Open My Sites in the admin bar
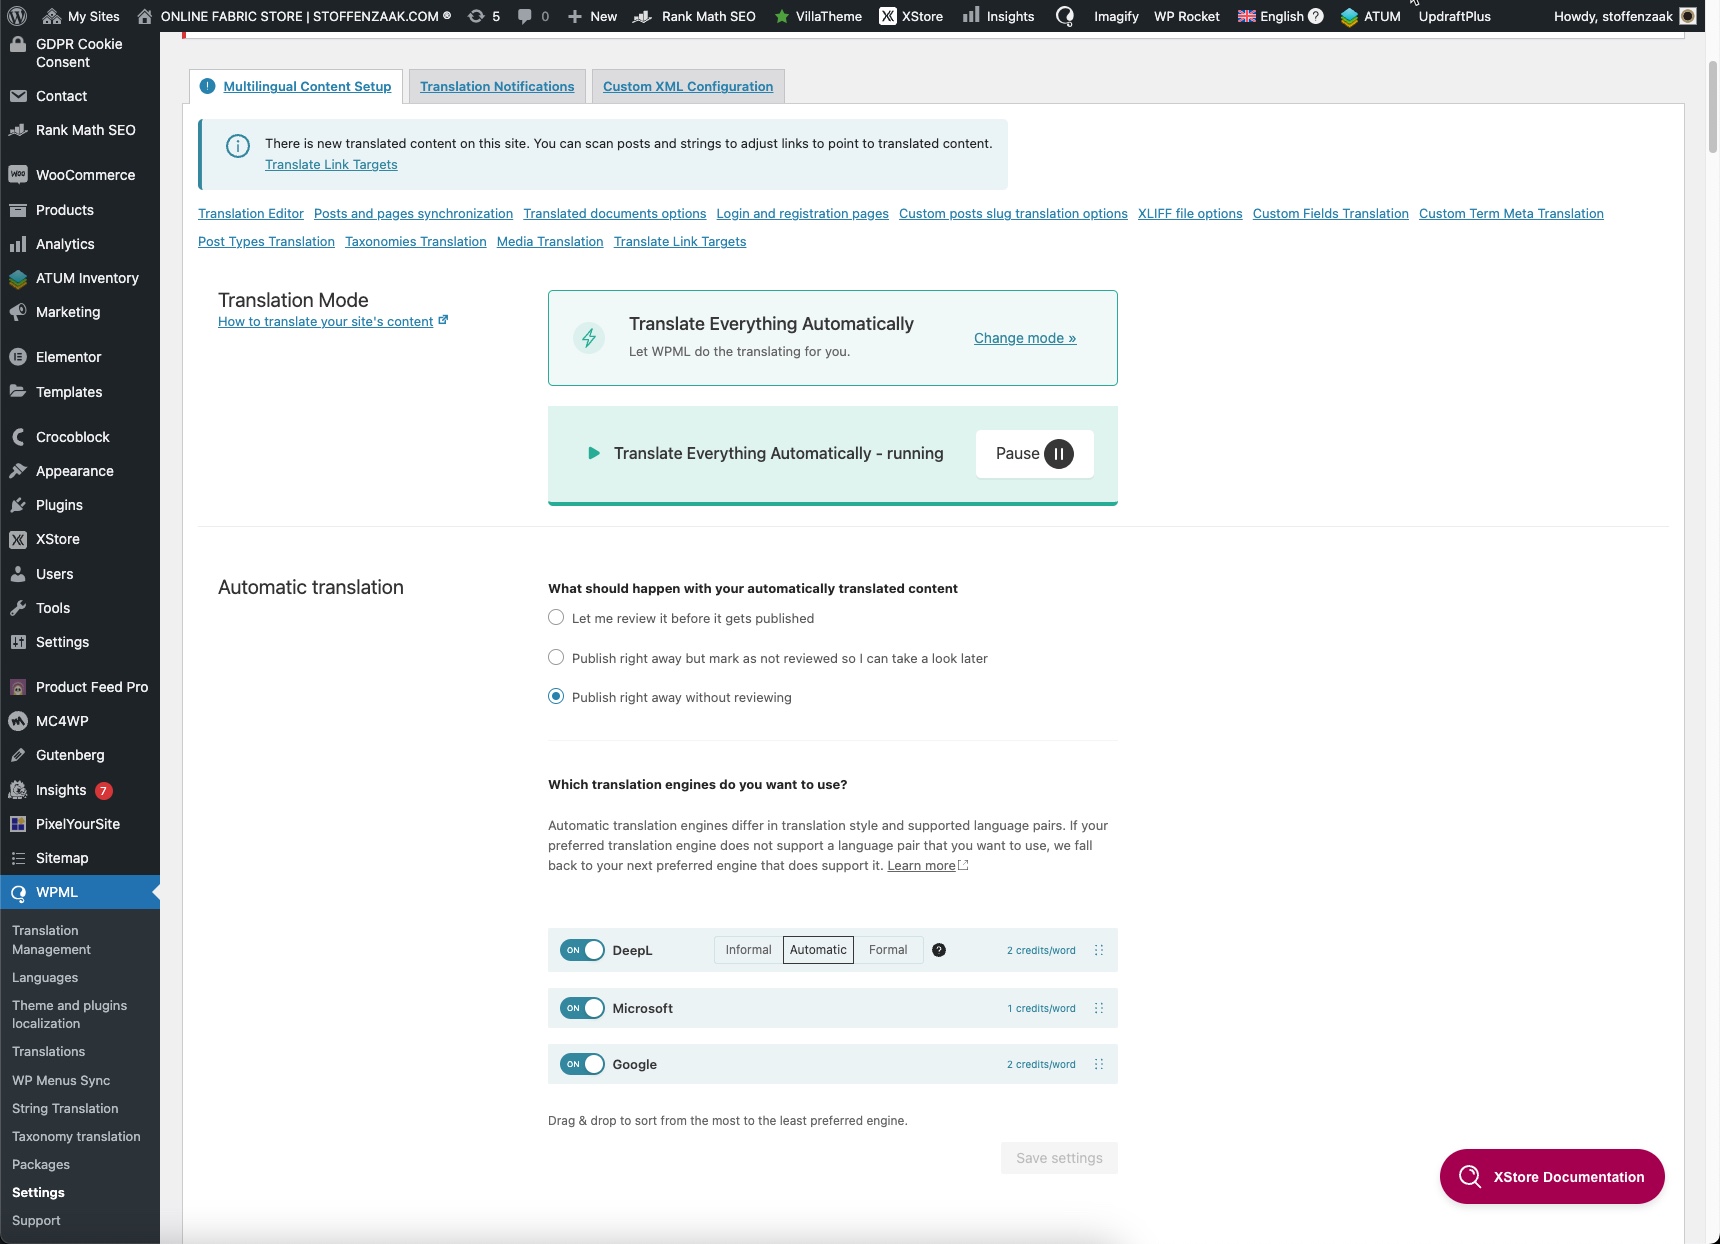Image resolution: width=1720 pixels, height=1244 pixels. point(81,16)
